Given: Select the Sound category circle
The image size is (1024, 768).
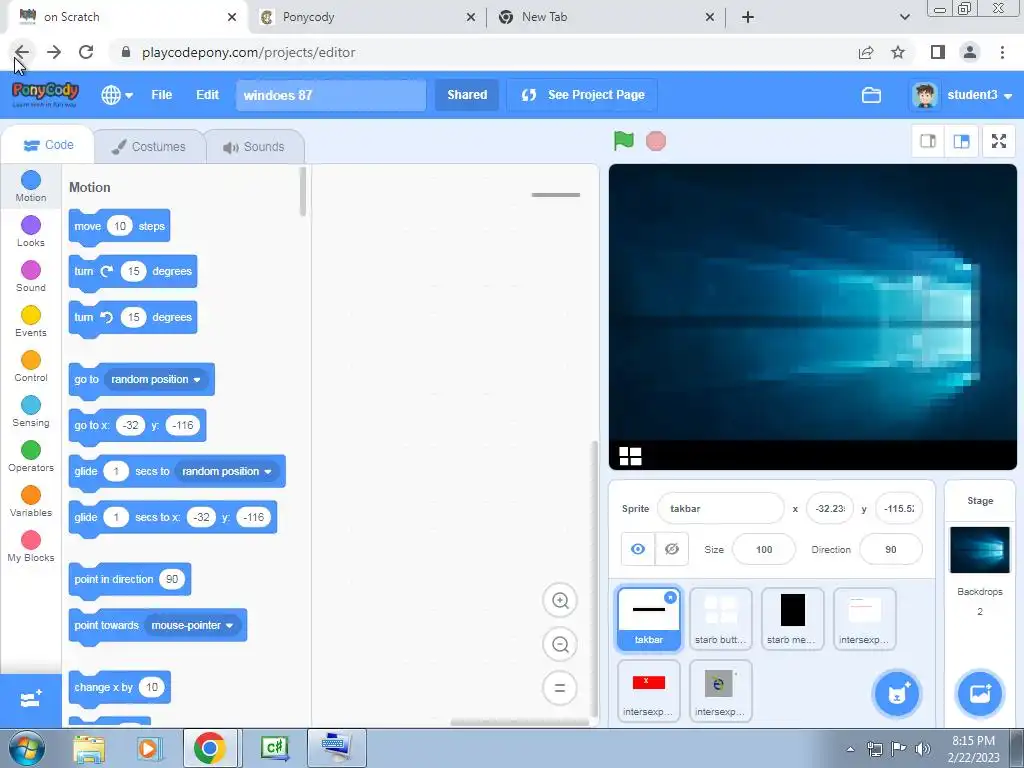Looking at the screenshot, I should pos(31,270).
